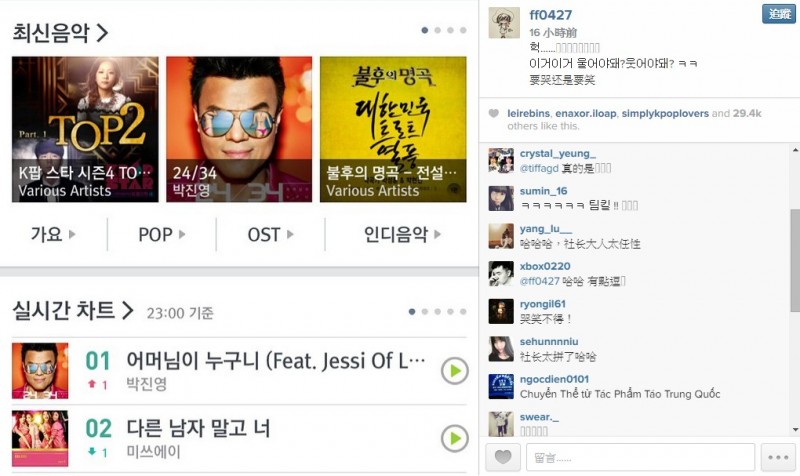Select the second pagination dot of 실시간 차트

[424, 312]
